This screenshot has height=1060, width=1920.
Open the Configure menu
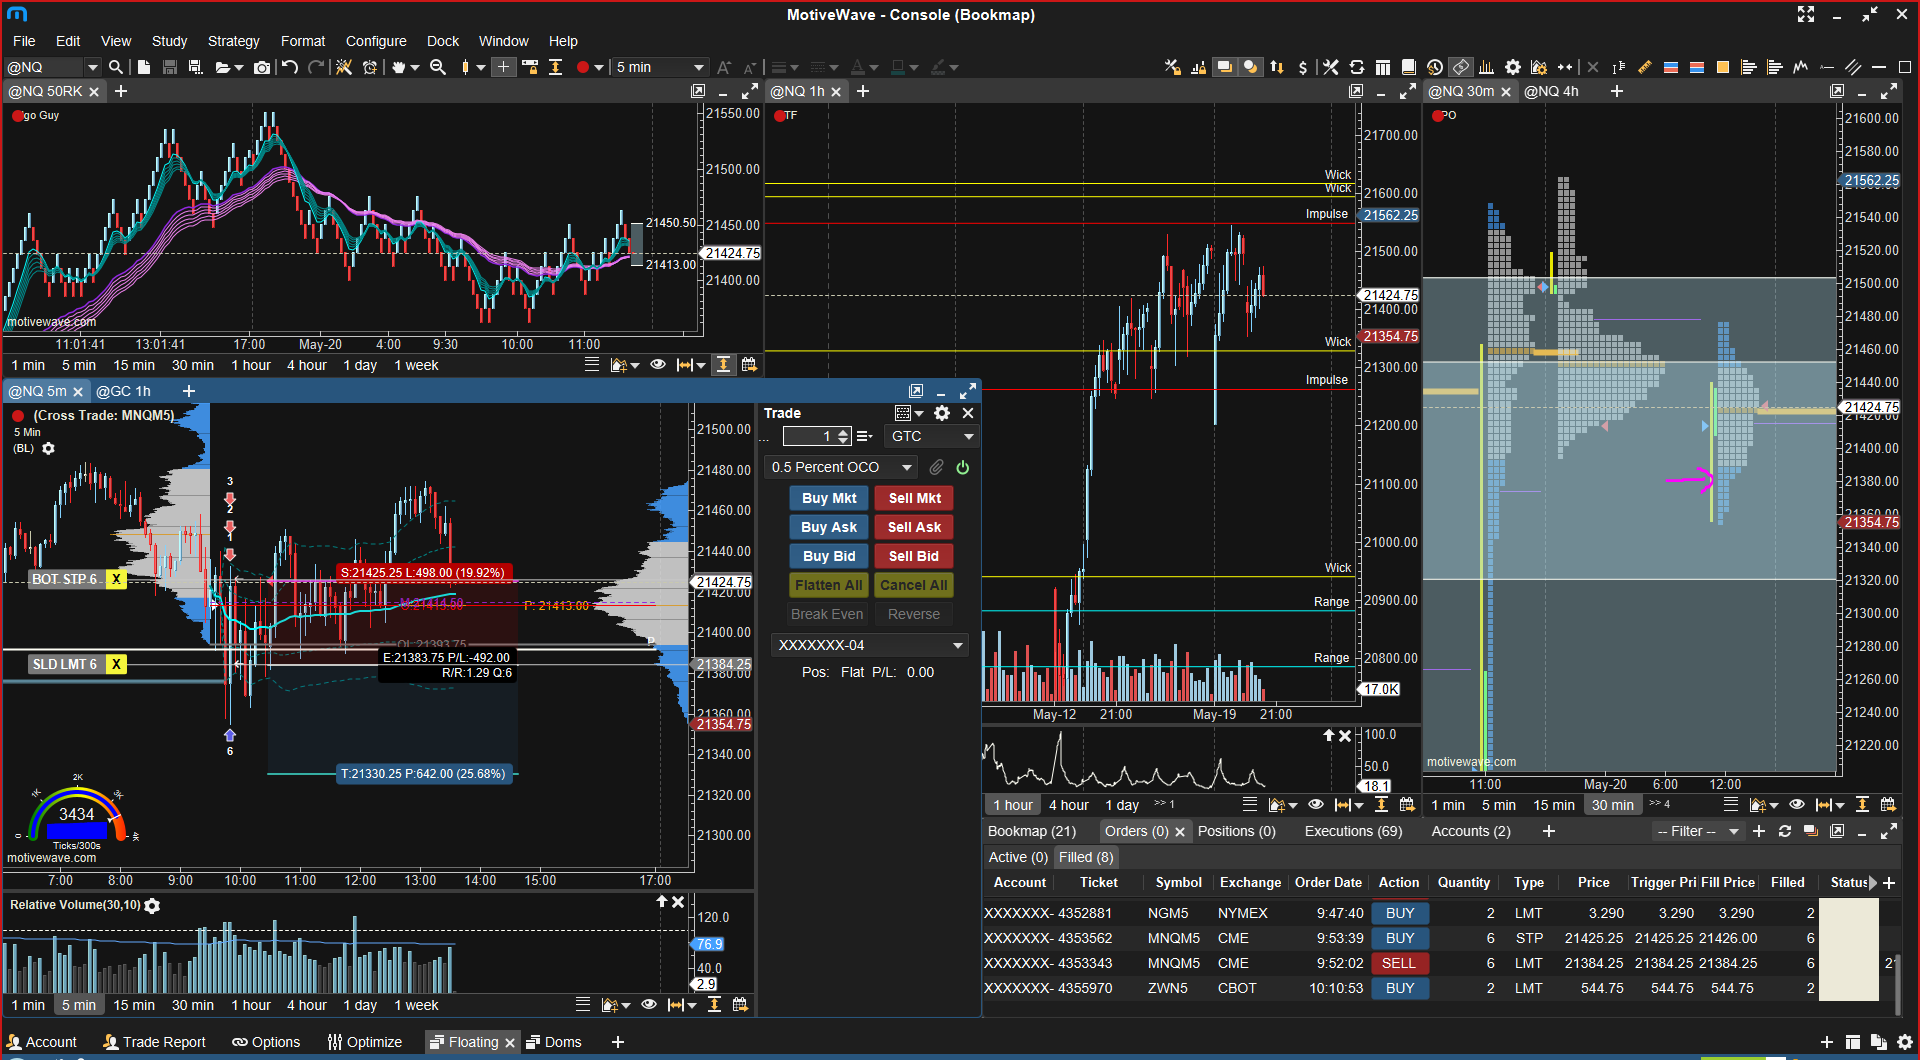[x=376, y=41]
